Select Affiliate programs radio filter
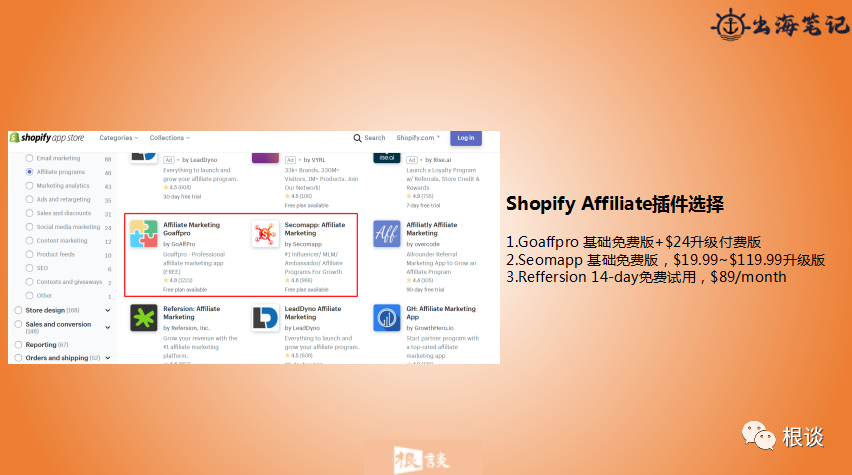The image size is (852, 475). [29, 172]
